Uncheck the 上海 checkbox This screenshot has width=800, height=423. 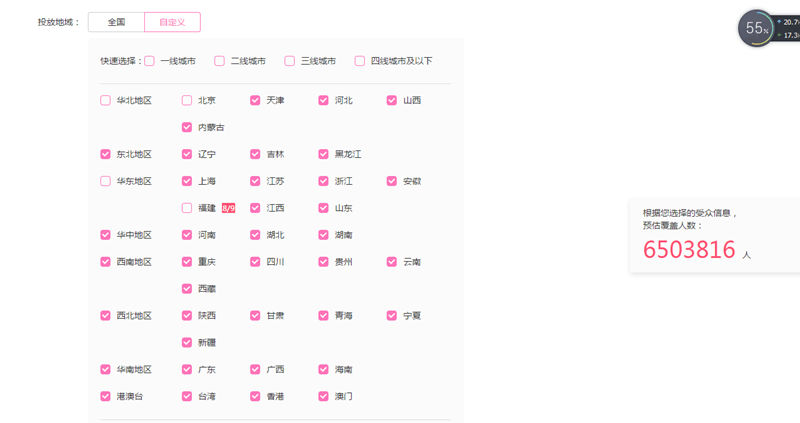click(x=187, y=181)
